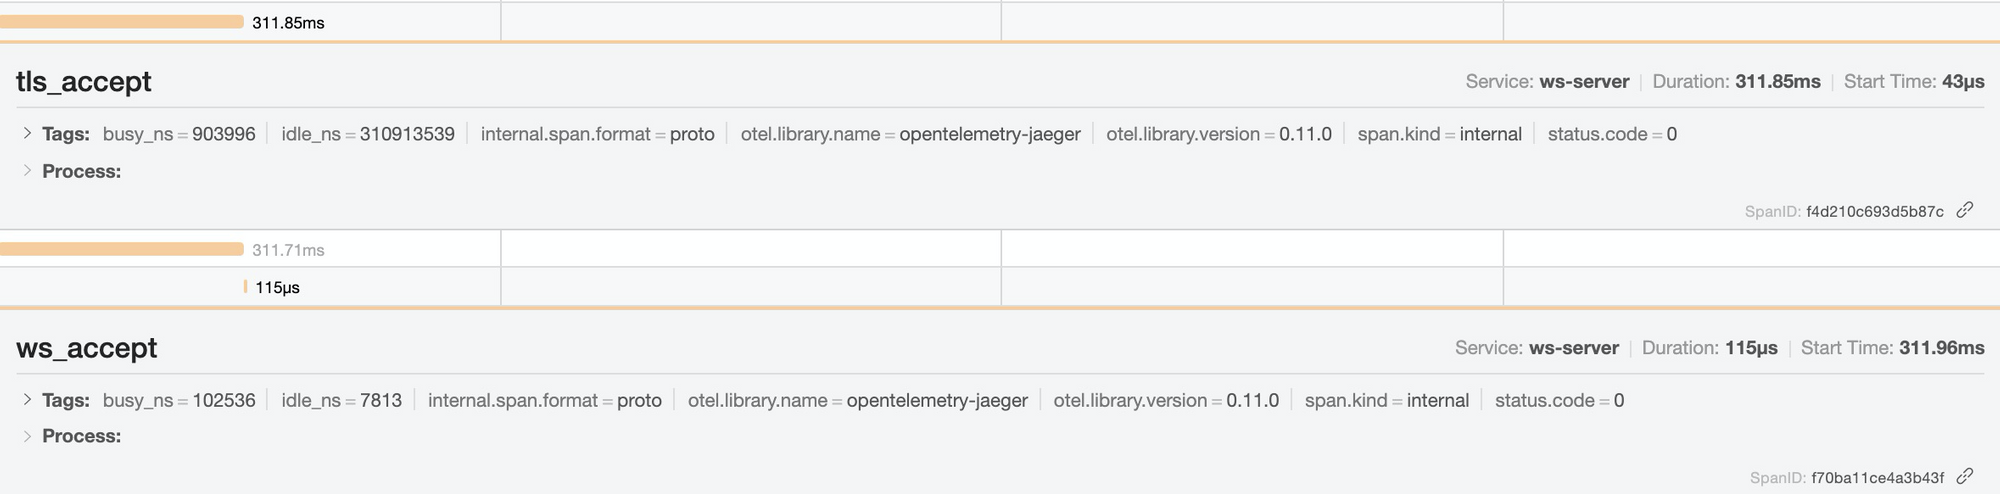Click the idle_ns = 7813 tag
Screen dimensions: 2000x494
click(x=341, y=400)
